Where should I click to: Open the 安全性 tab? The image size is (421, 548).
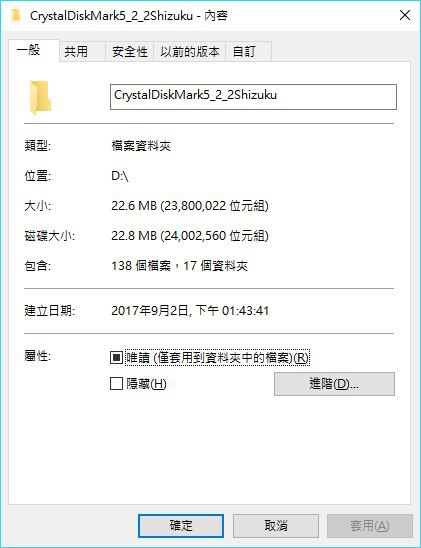[x=130, y=52]
